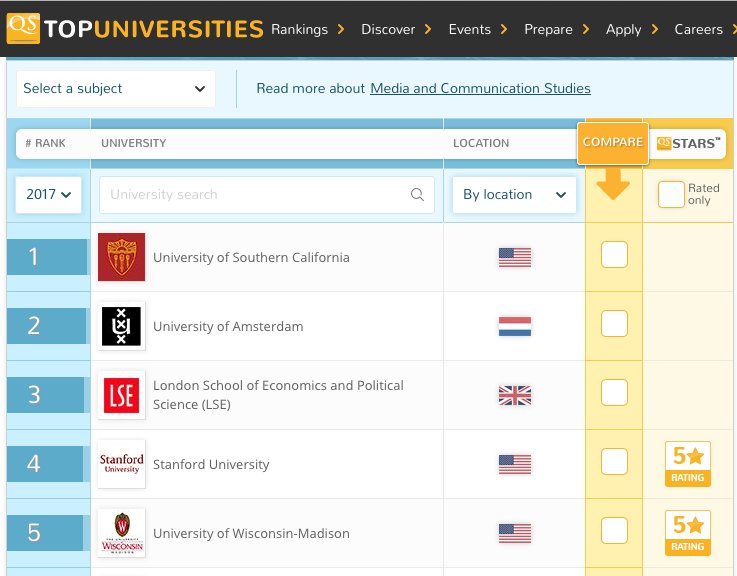Click rank number 3 cell
737x576 pixels.
(47, 395)
